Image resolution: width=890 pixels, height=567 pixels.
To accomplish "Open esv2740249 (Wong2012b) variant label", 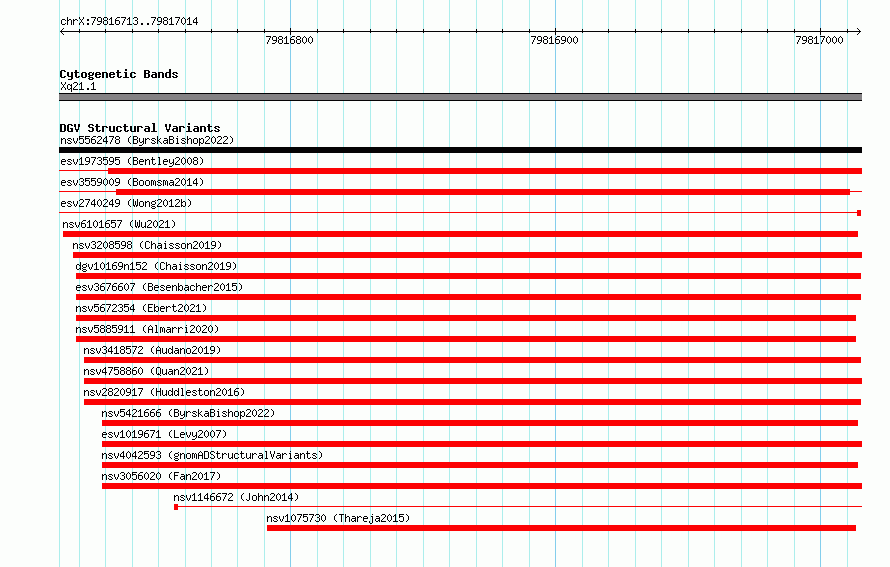I will tap(126, 203).
